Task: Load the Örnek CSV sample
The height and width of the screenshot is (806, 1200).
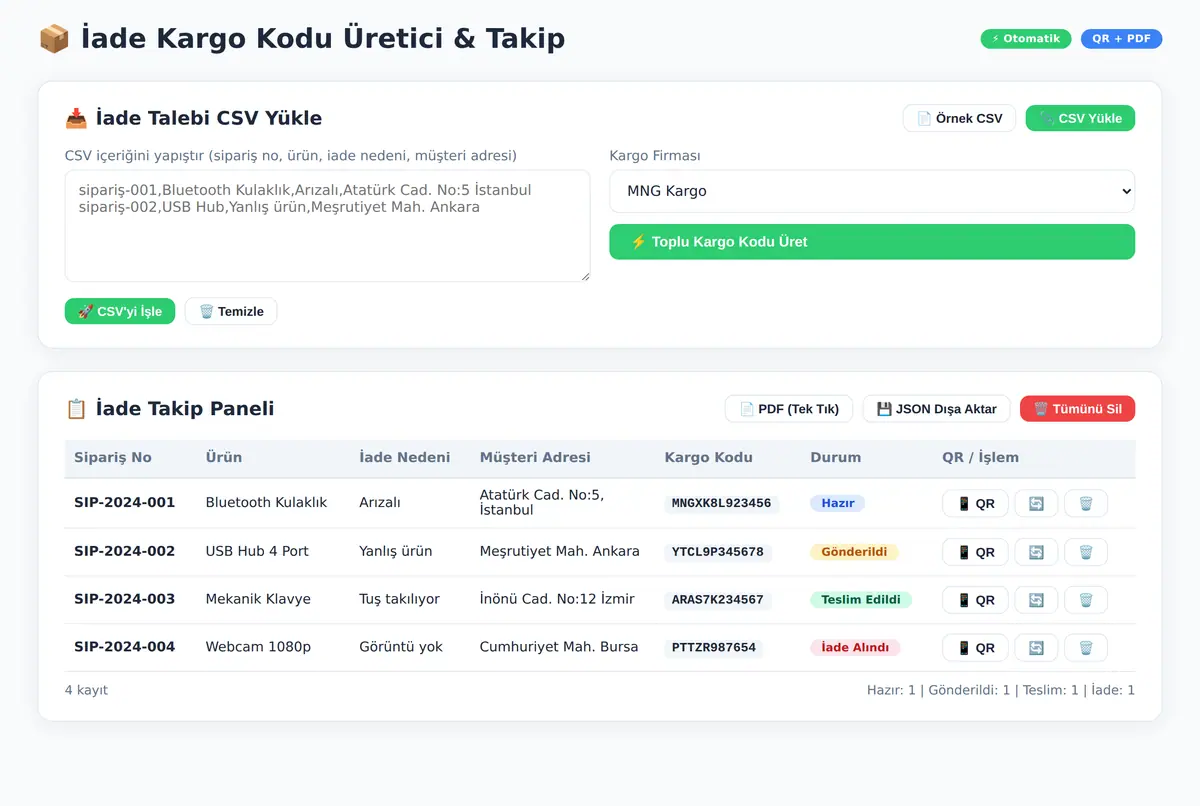Action: [959, 118]
